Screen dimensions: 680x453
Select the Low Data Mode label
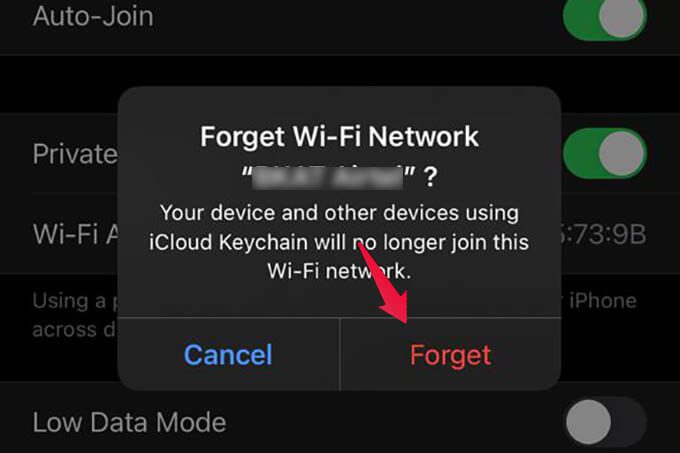[x=130, y=422]
